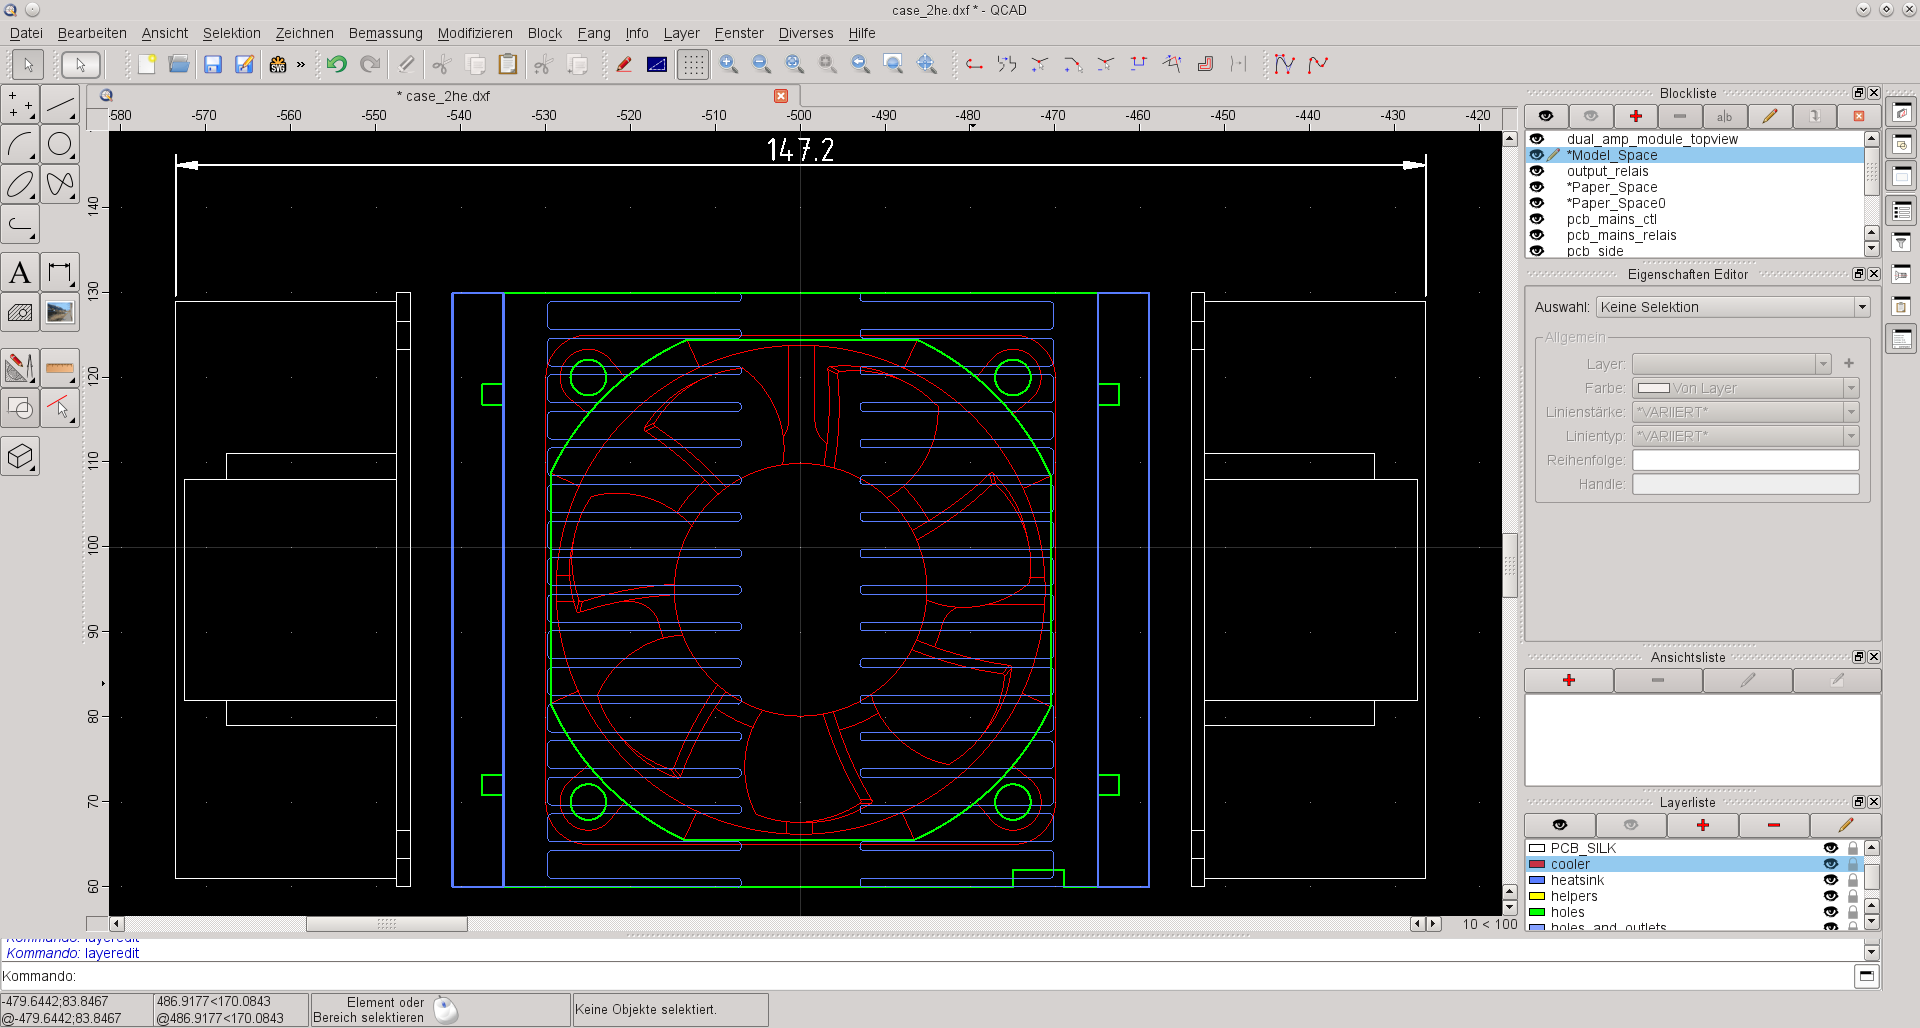Click the Previous View zoom icon
This screenshot has height=1028, width=1920.
[861, 64]
